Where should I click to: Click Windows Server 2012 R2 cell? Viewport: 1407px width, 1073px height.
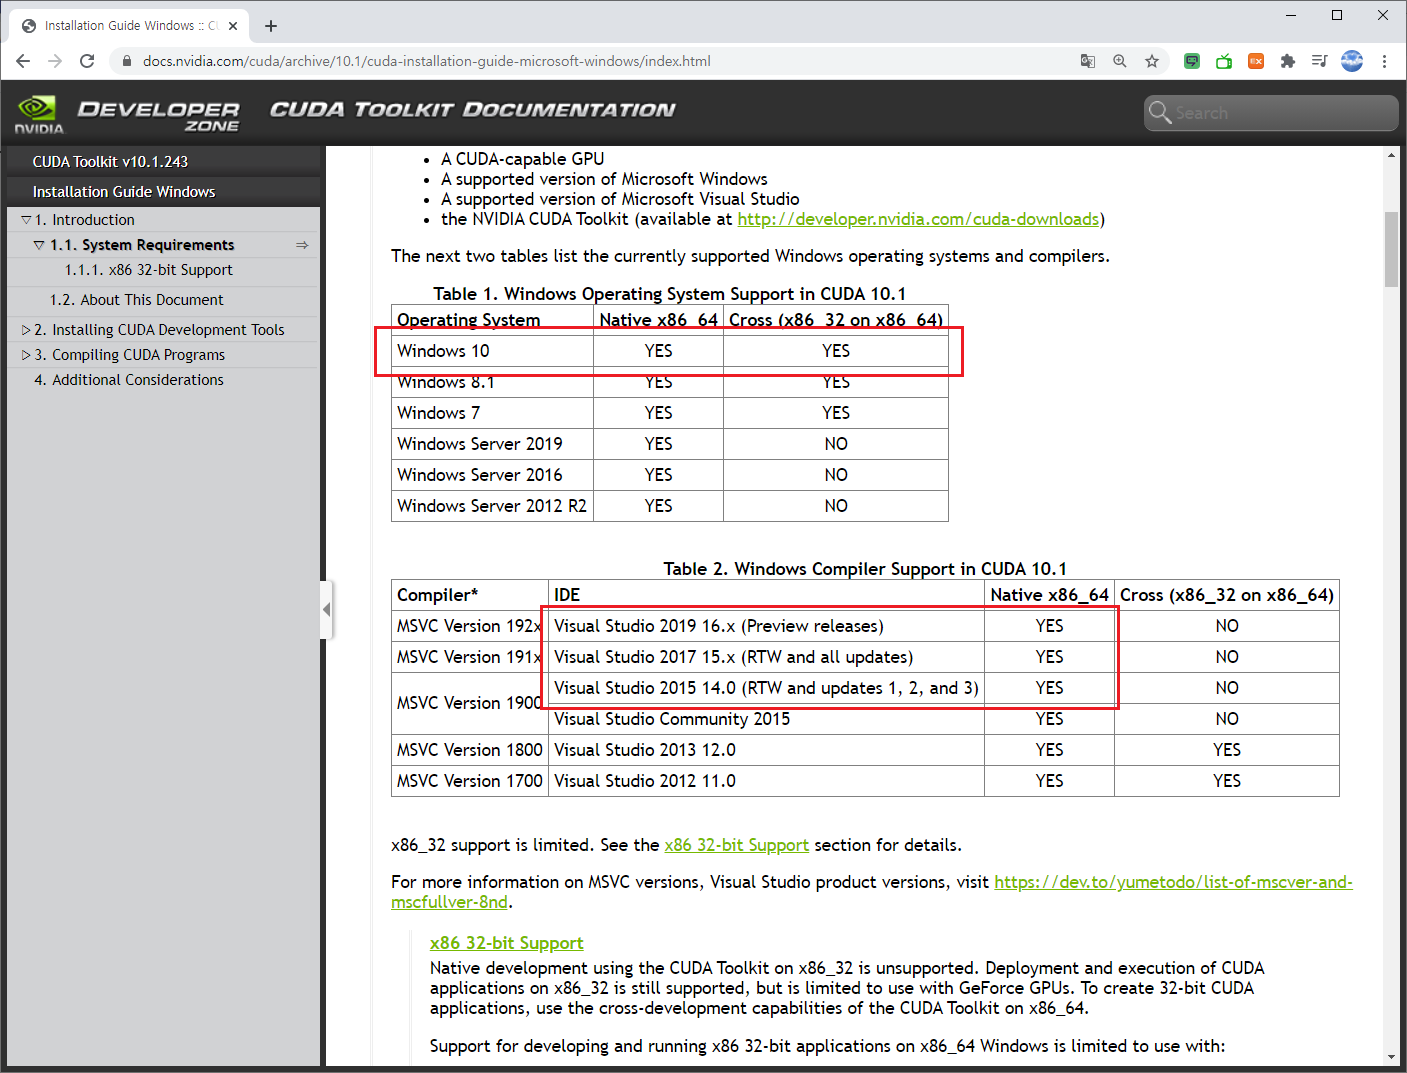(492, 506)
